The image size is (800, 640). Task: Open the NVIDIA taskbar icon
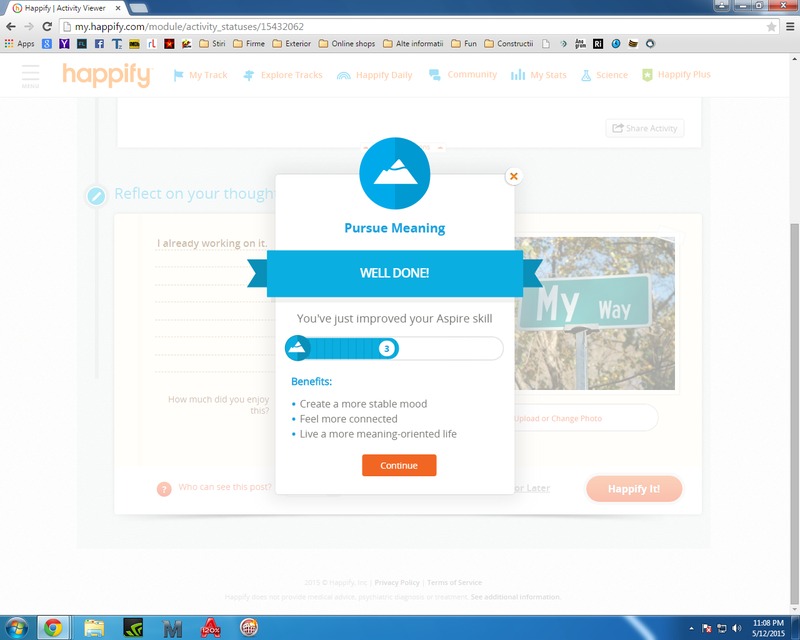[x=133, y=628]
